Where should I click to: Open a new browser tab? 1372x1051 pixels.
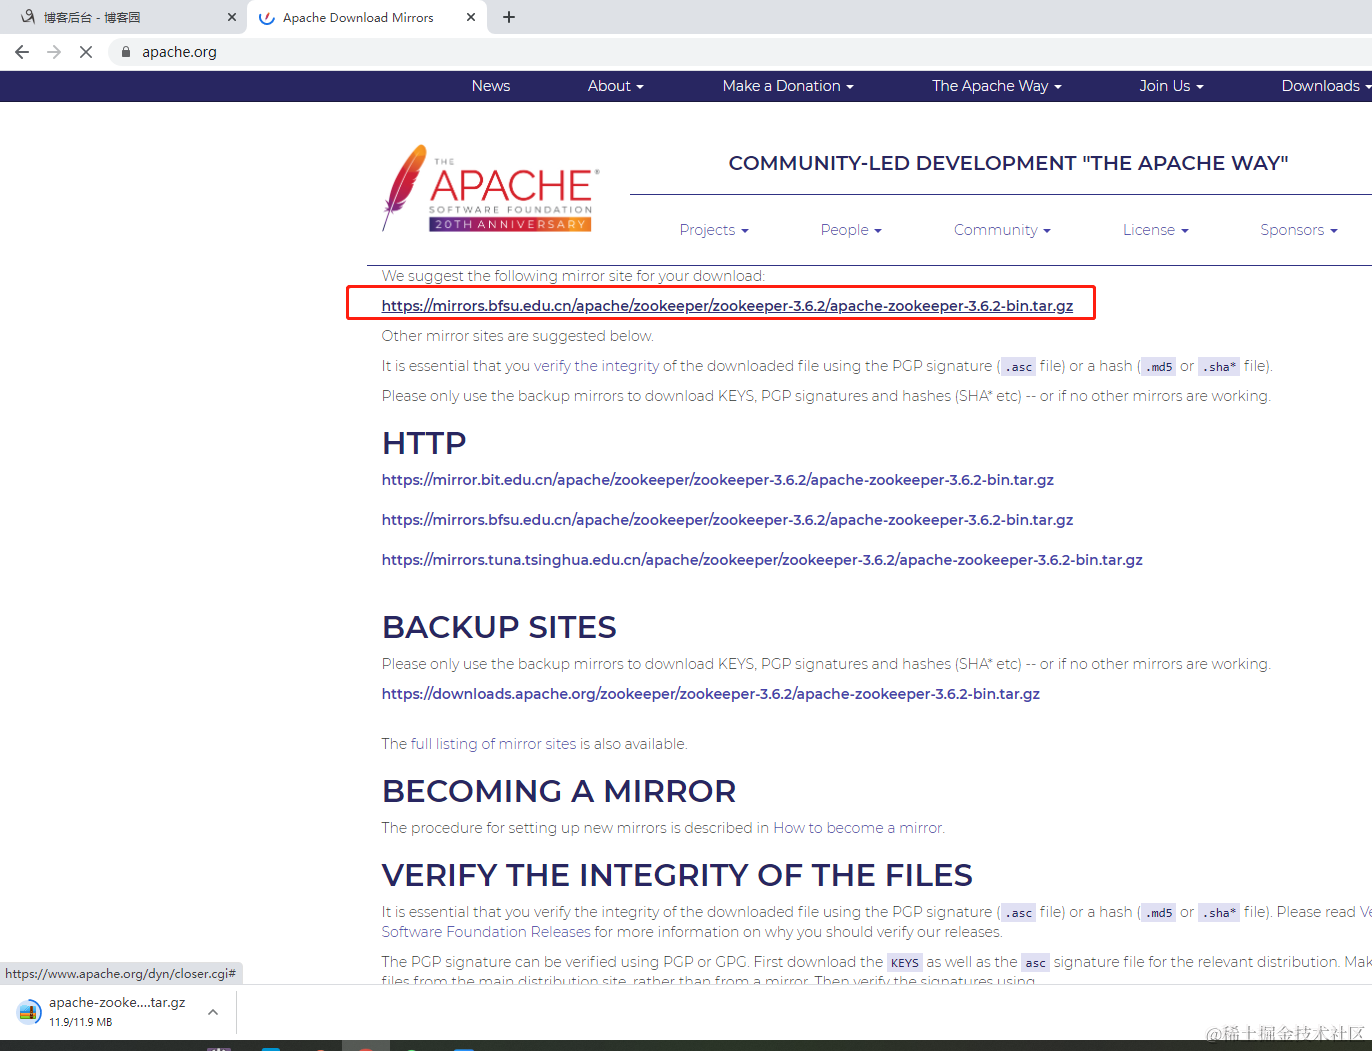[x=509, y=17]
